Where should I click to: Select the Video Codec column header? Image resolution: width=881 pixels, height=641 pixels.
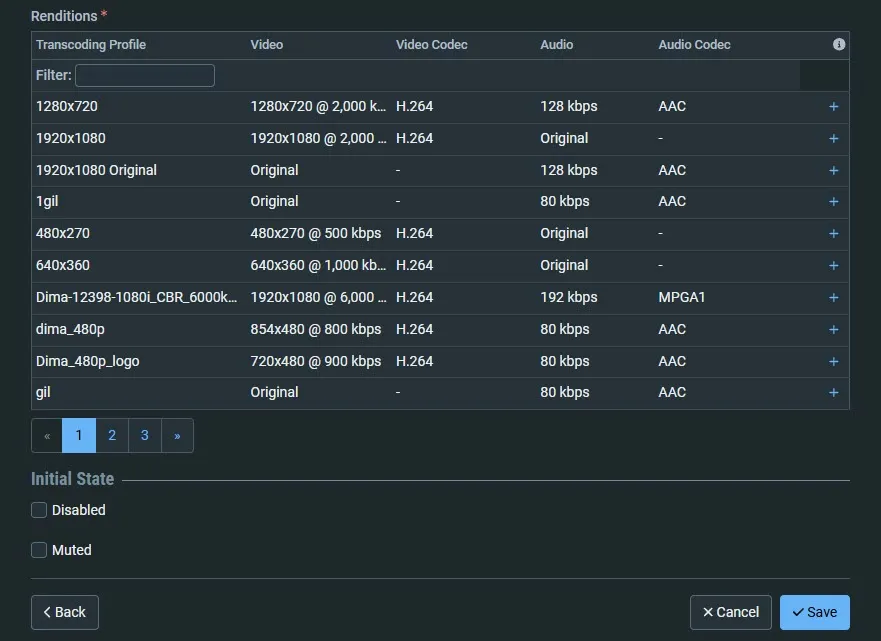(x=432, y=45)
